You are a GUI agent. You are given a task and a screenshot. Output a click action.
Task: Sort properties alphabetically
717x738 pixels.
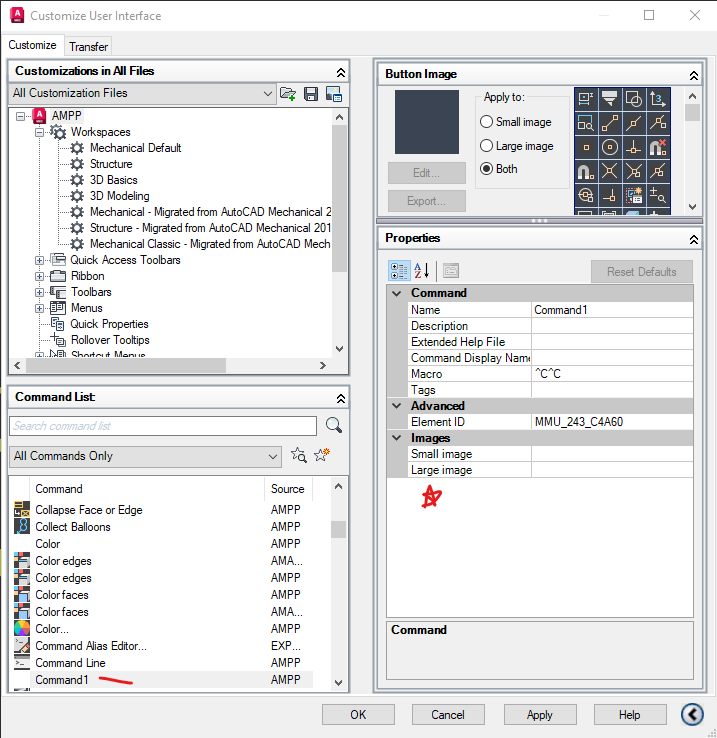(422, 271)
